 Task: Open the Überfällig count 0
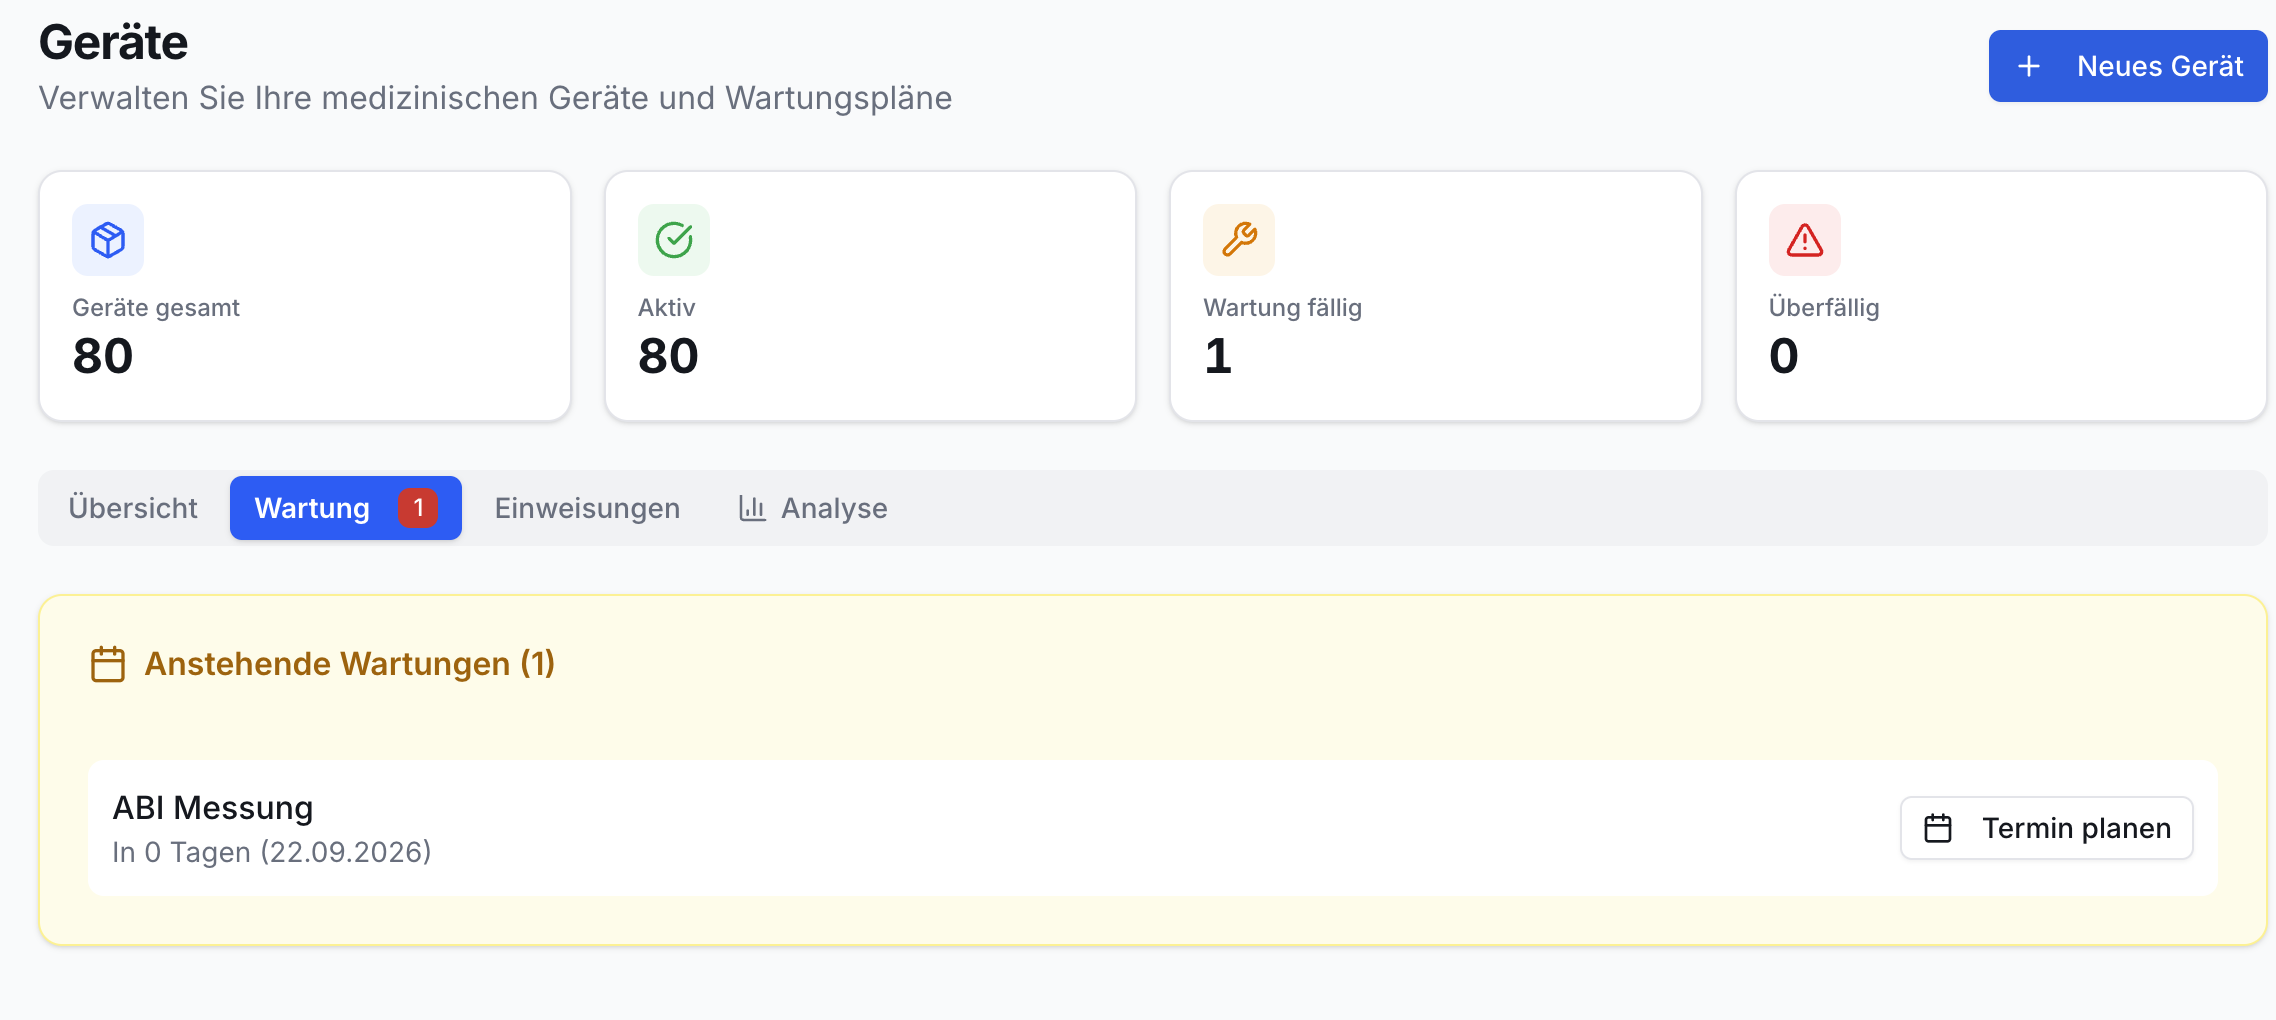[1784, 356]
